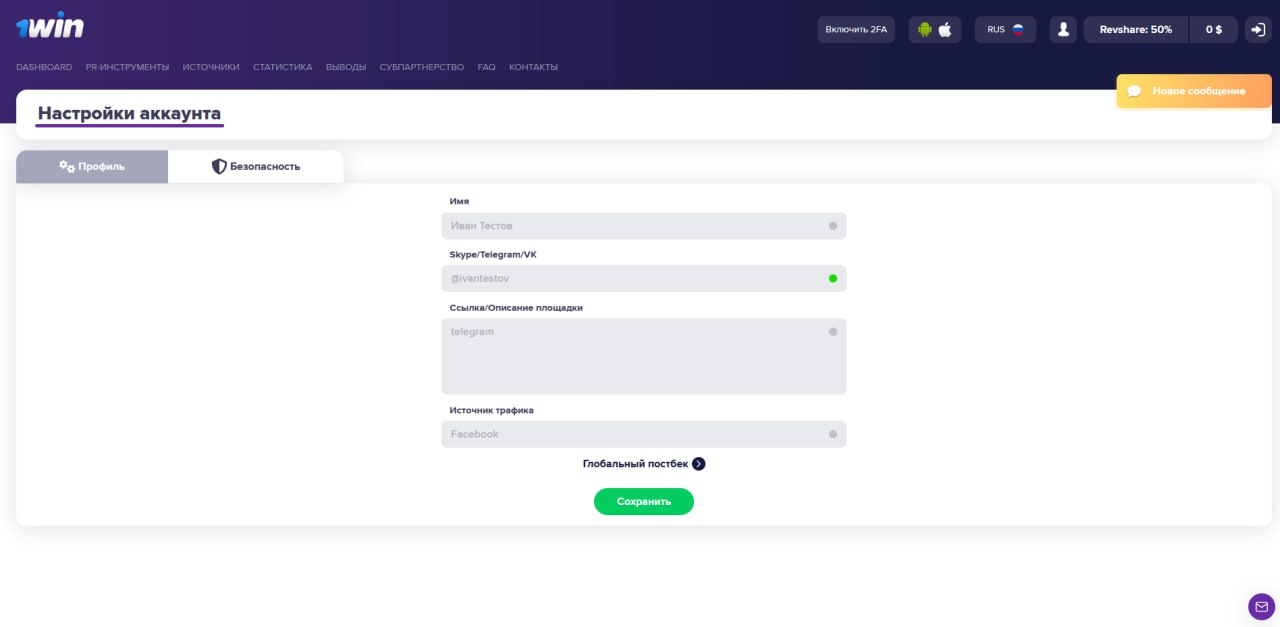1280x627 pixels.
Task: Open the RUS language selector
Action: pos(1005,30)
